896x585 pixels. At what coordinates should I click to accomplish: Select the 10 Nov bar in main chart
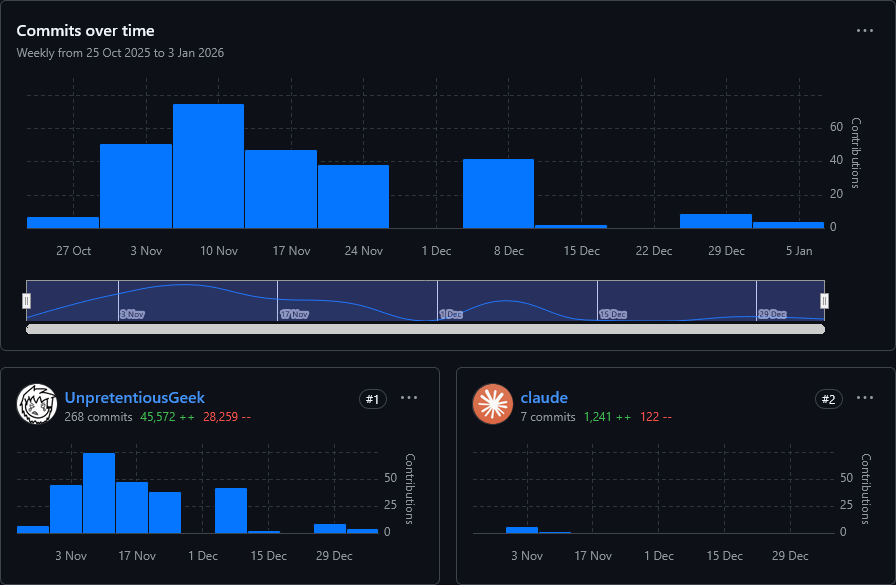tap(208, 166)
